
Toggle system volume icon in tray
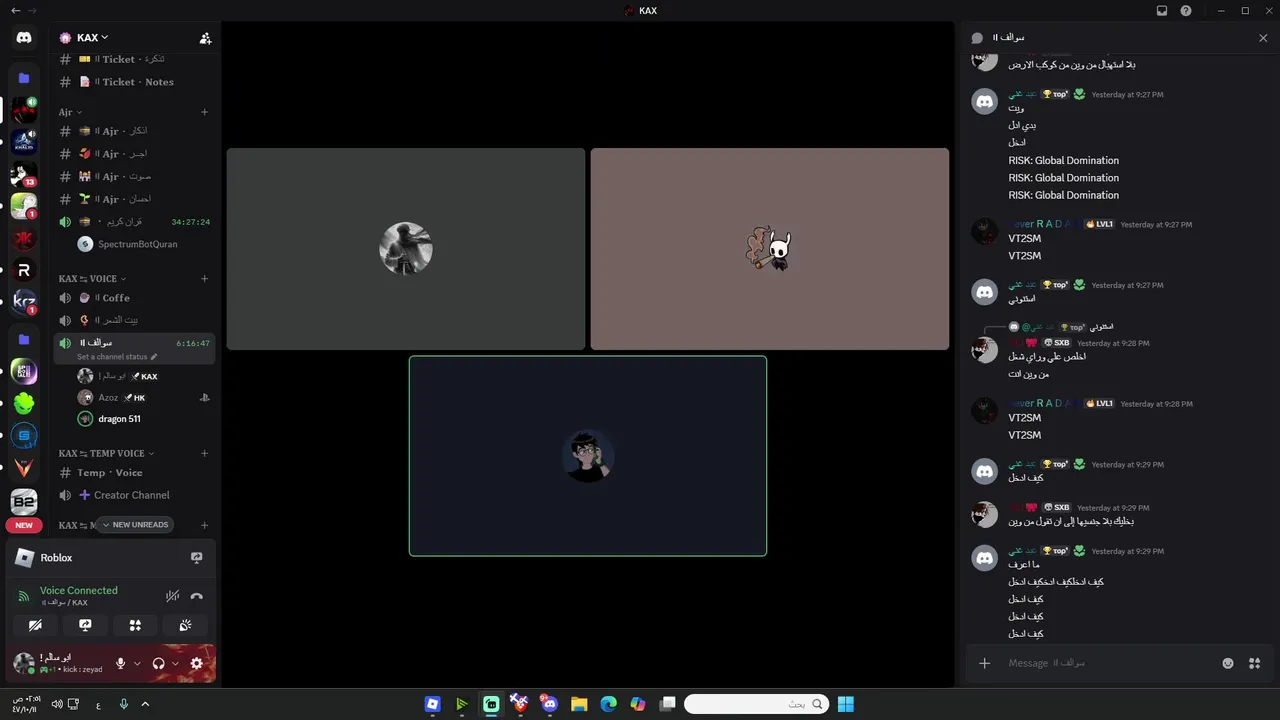56,704
